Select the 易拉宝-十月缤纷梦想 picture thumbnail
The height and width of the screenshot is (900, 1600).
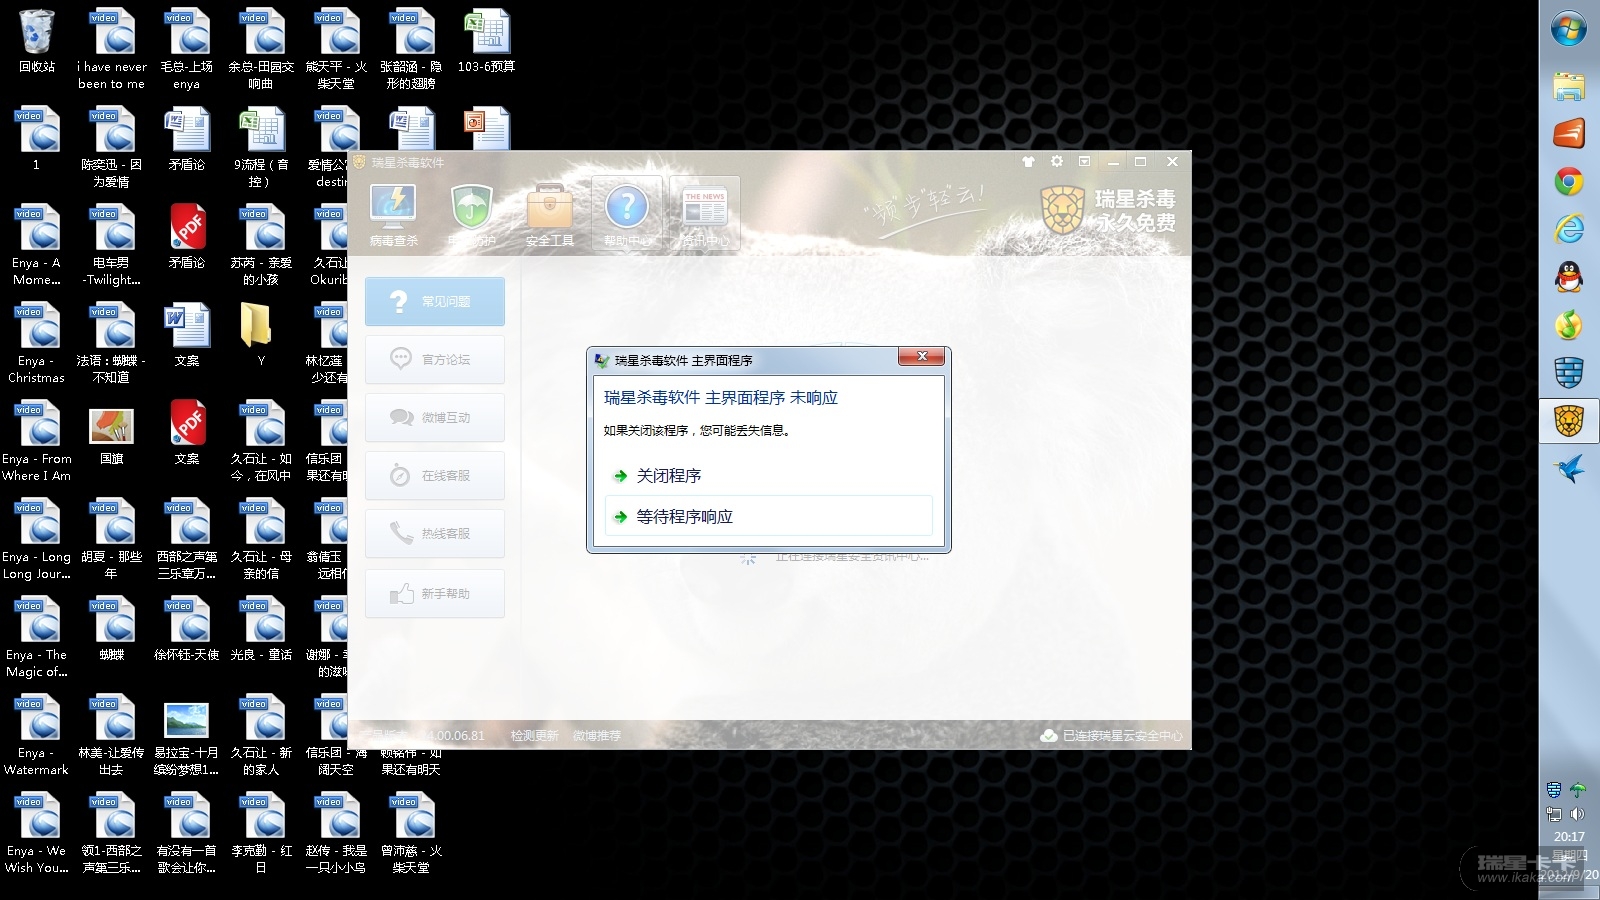[187, 738]
